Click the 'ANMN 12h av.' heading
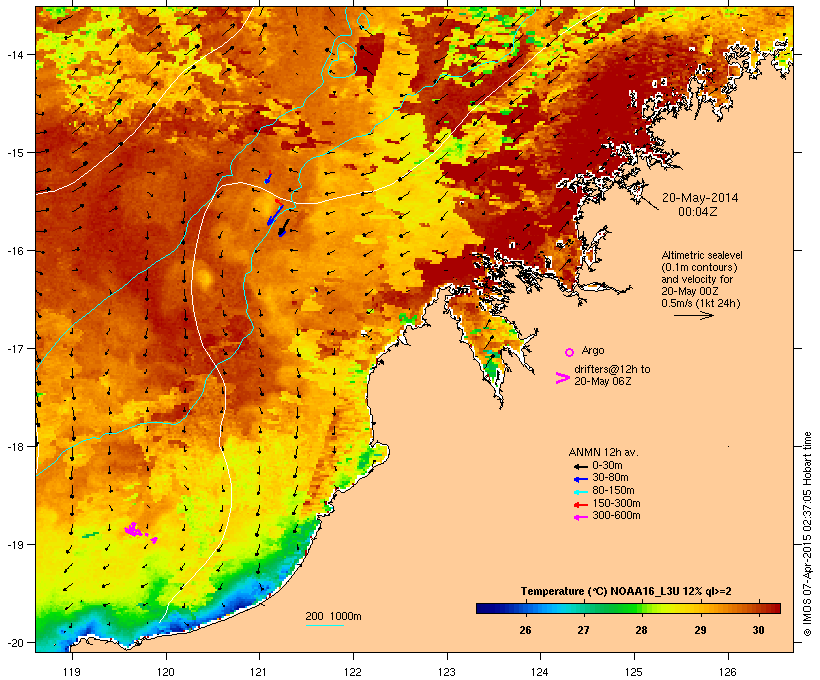Screen dimensions: 820x680 [603, 452]
